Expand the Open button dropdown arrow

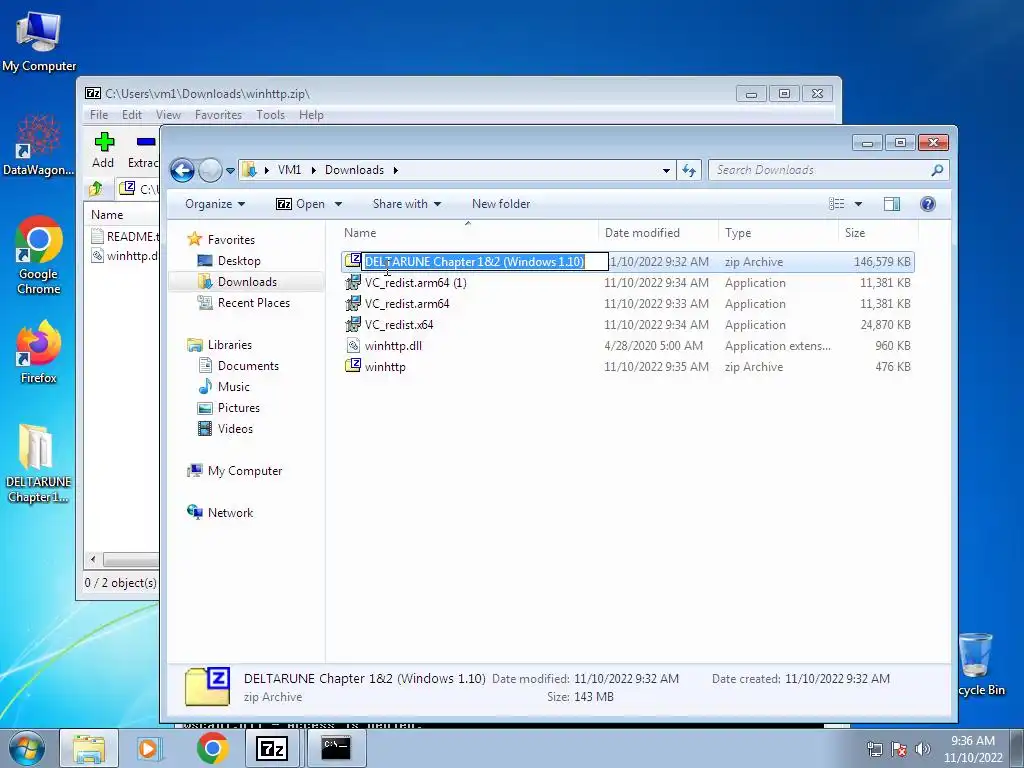point(338,204)
